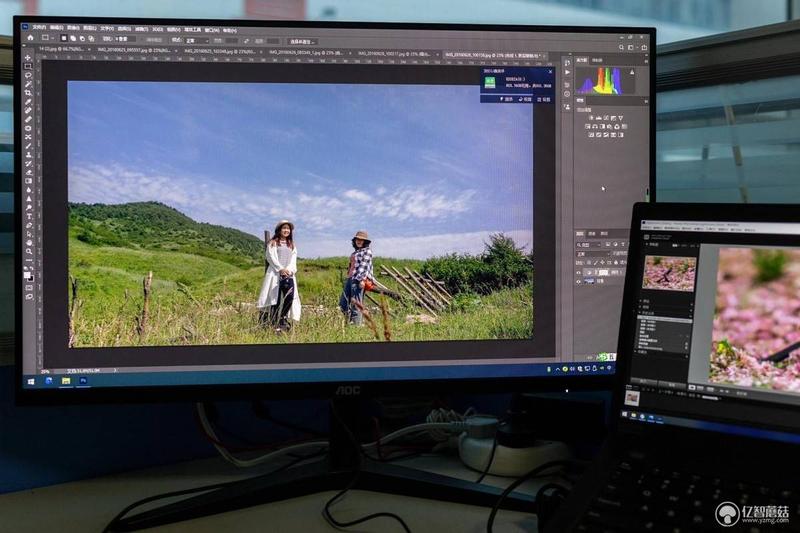Select the Lasso tool
The image size is (800, 533).
click(28, 75)
